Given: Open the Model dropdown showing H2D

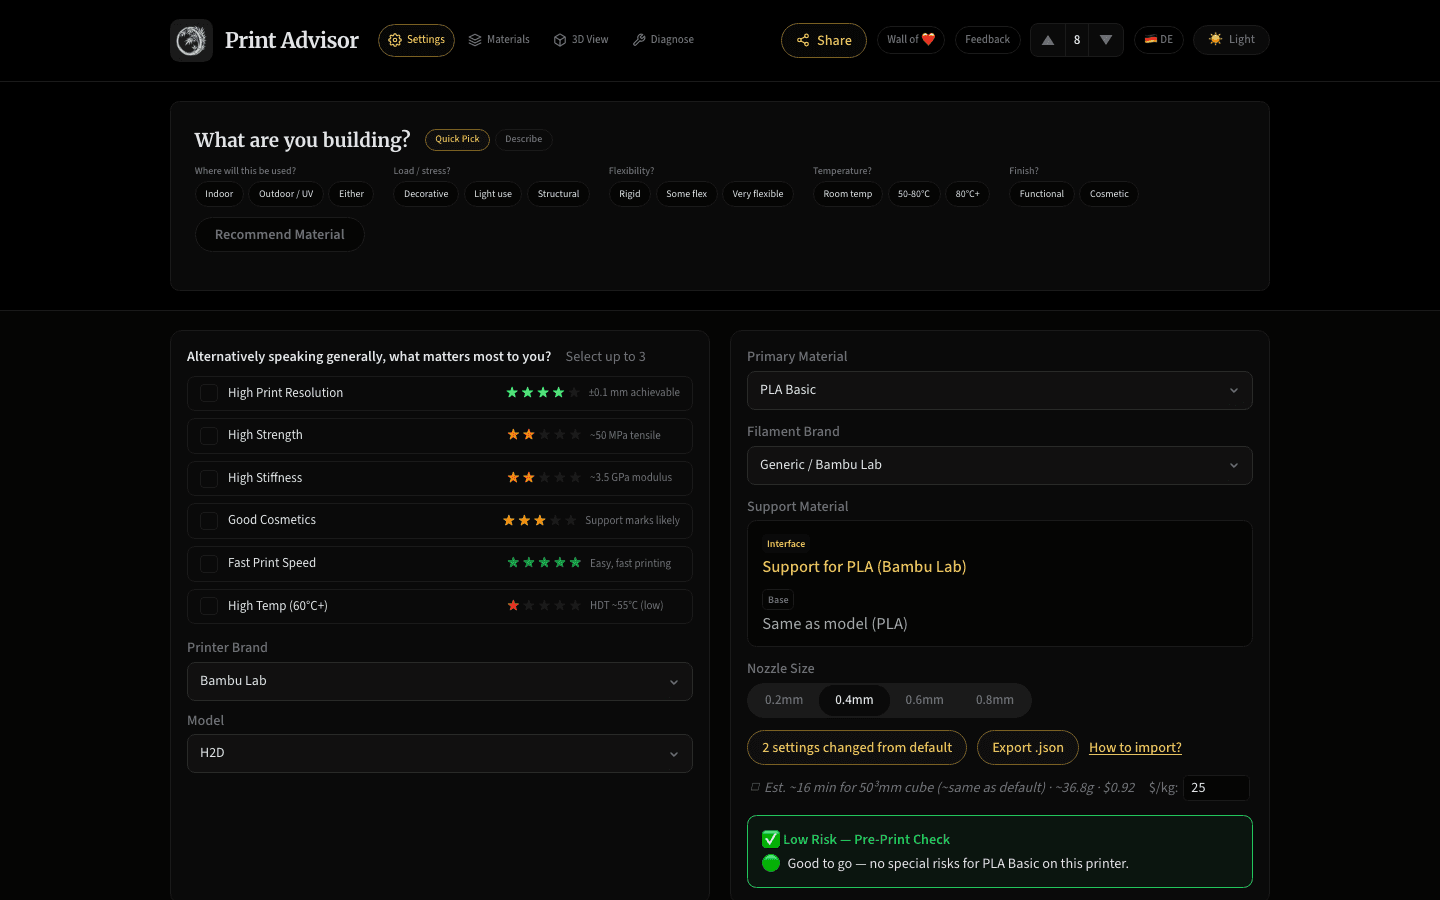Looking at the screenshot, I should click(439, 752).
